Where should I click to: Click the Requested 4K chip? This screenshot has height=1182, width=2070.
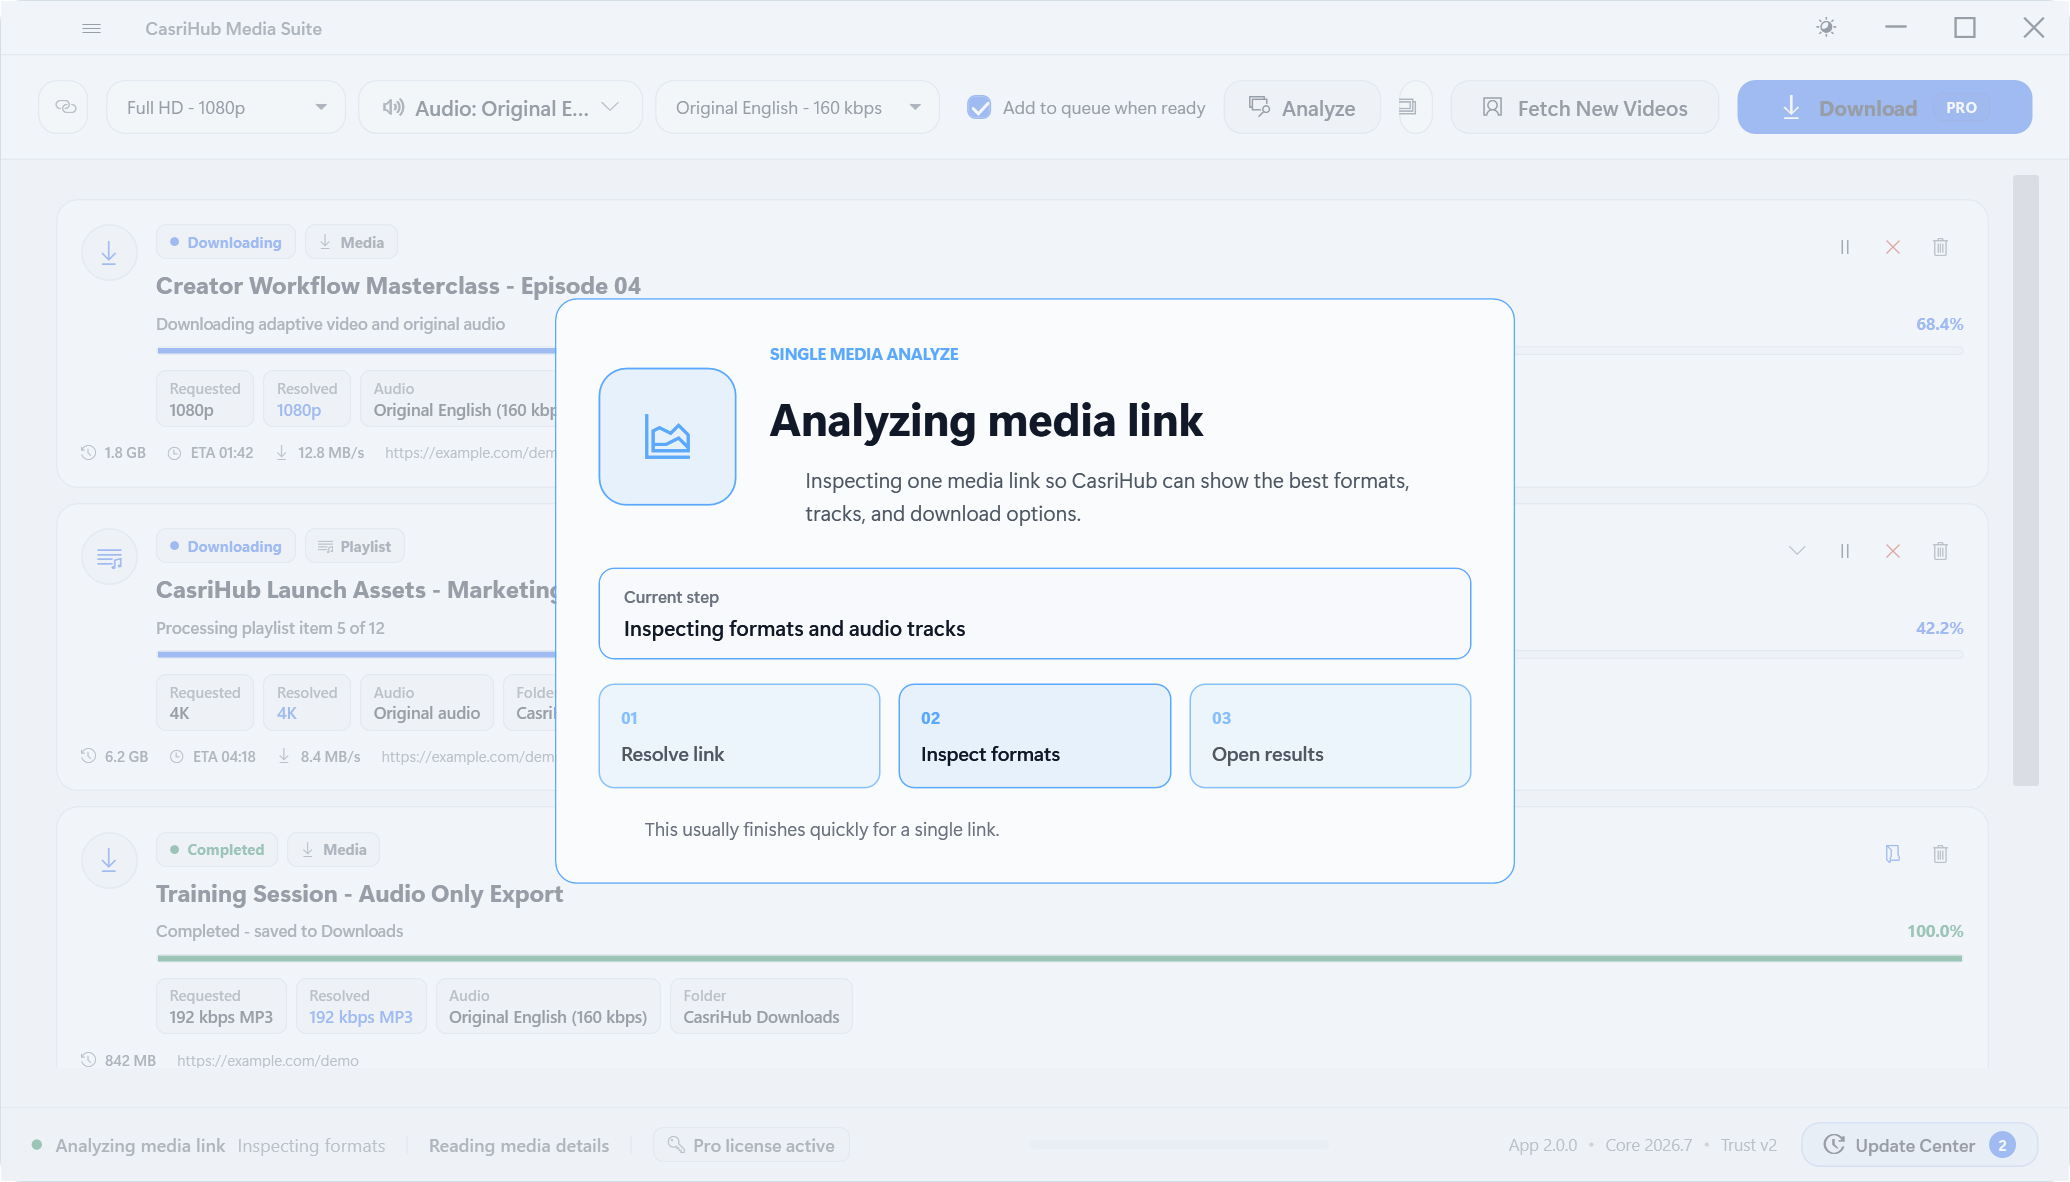click(x=205, y=703)
